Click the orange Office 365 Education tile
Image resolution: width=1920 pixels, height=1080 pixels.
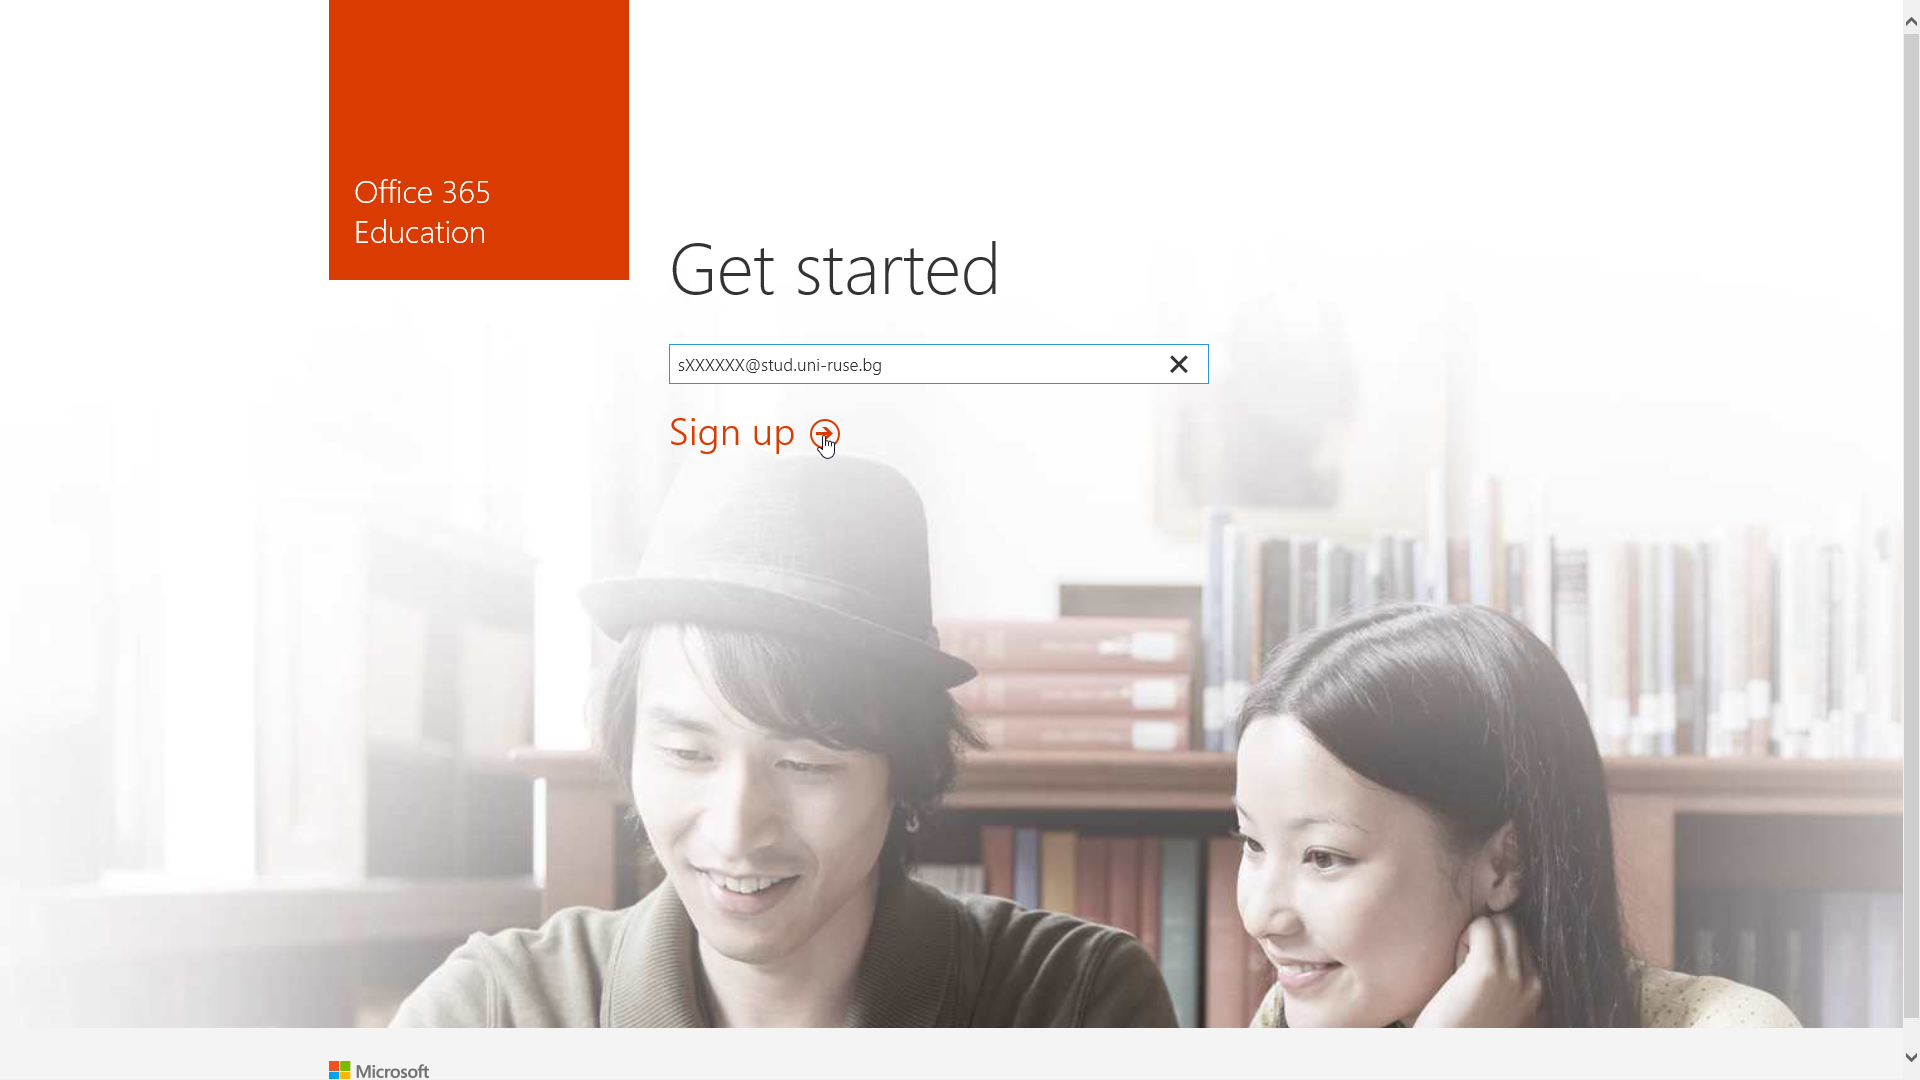(479, 140)
